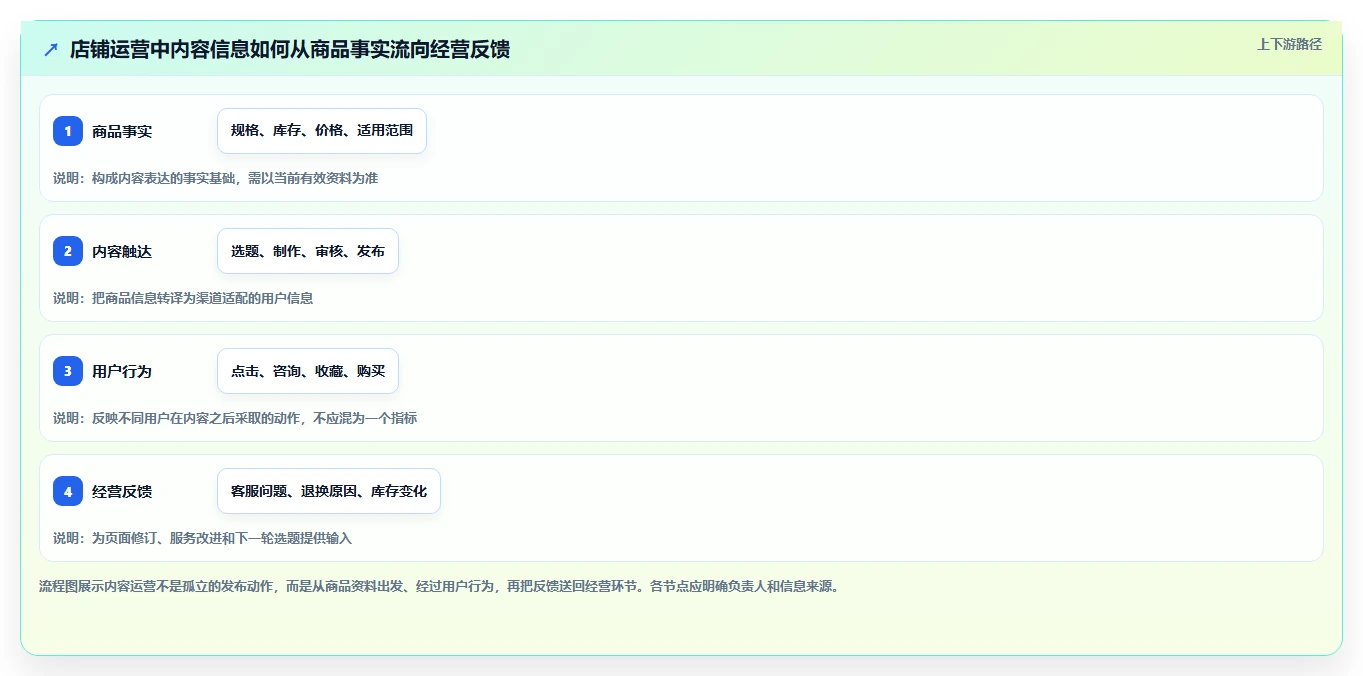Click the footer paragraph starting 流程图展示内容运营

[x=441, y=586]
